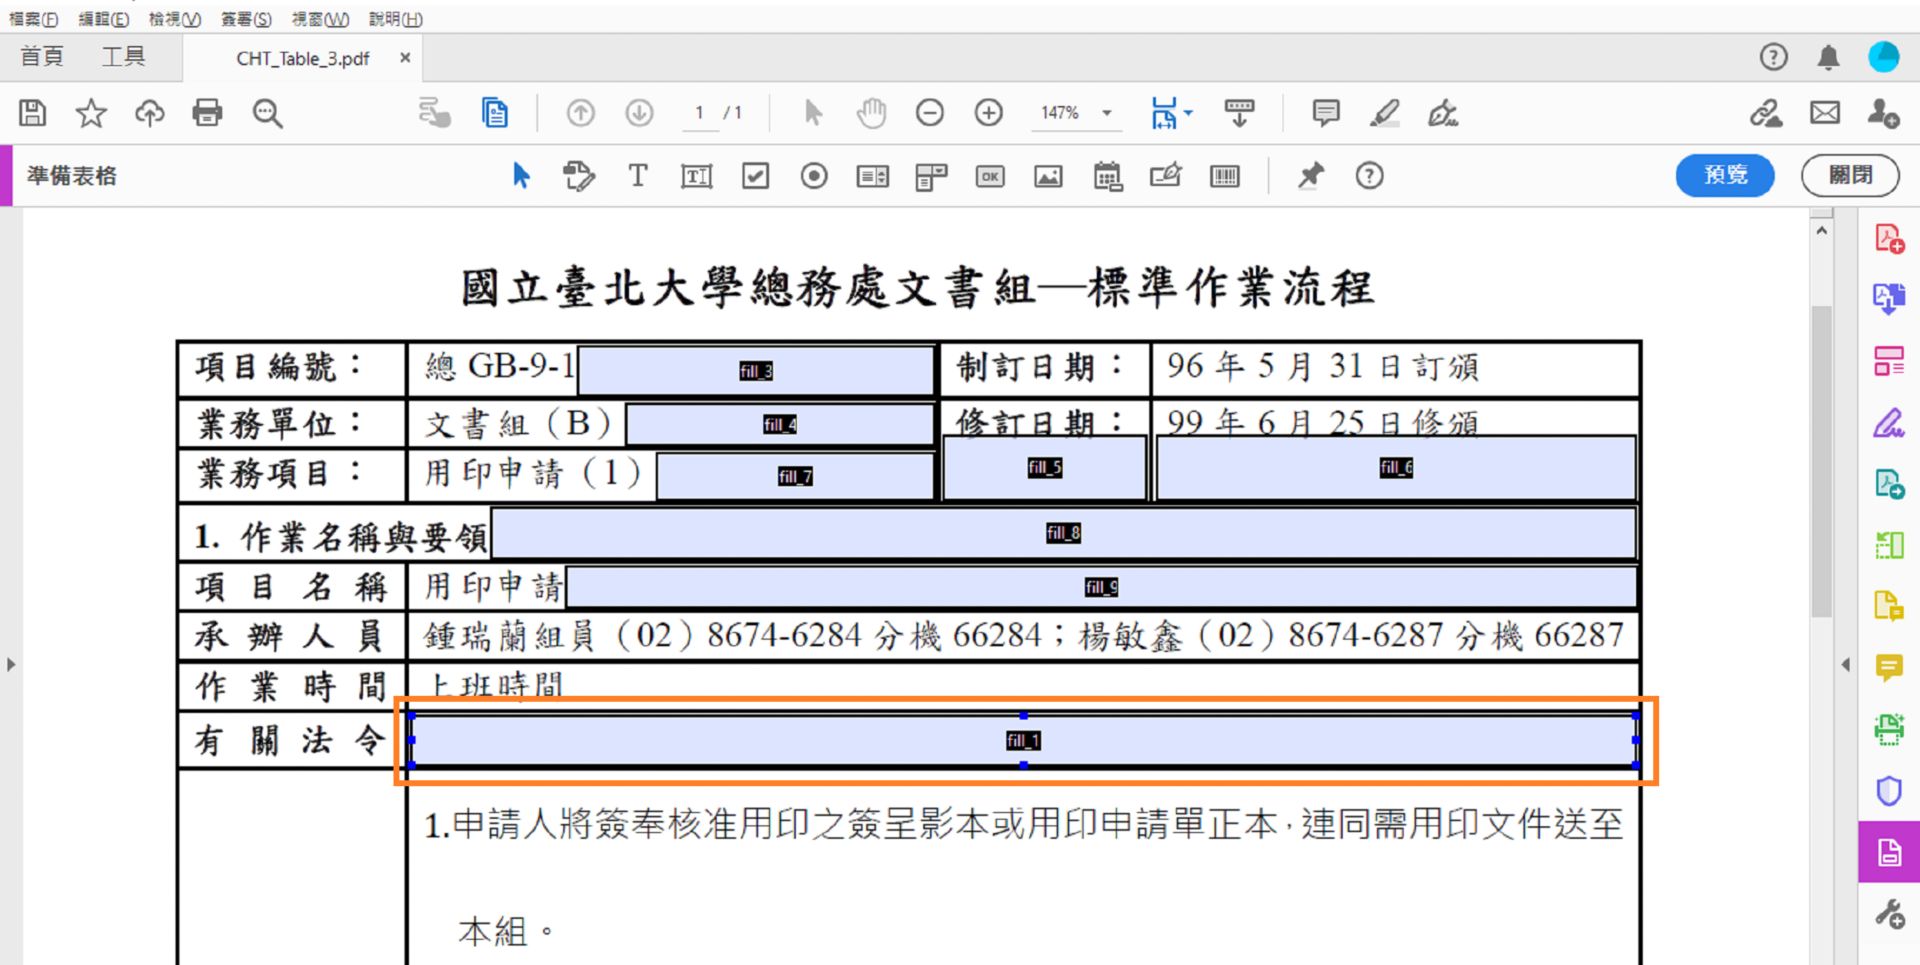Open the Prepare Form sidebar tool
The image size is (1920, 965).
[1889, 853]
